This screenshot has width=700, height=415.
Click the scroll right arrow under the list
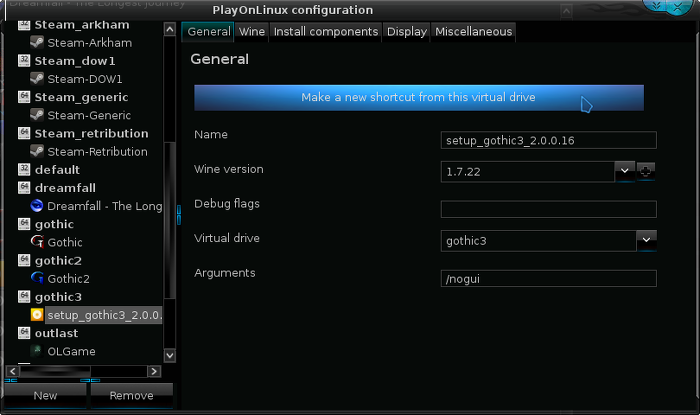[x=154, y=371]
